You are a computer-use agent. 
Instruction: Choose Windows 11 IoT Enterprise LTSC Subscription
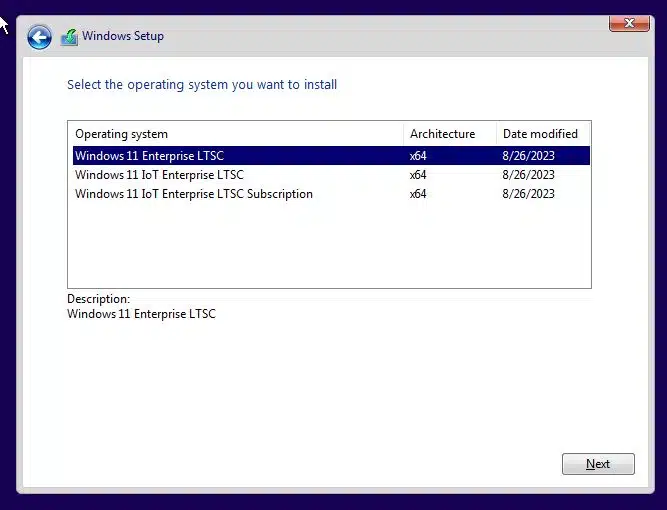331,194
